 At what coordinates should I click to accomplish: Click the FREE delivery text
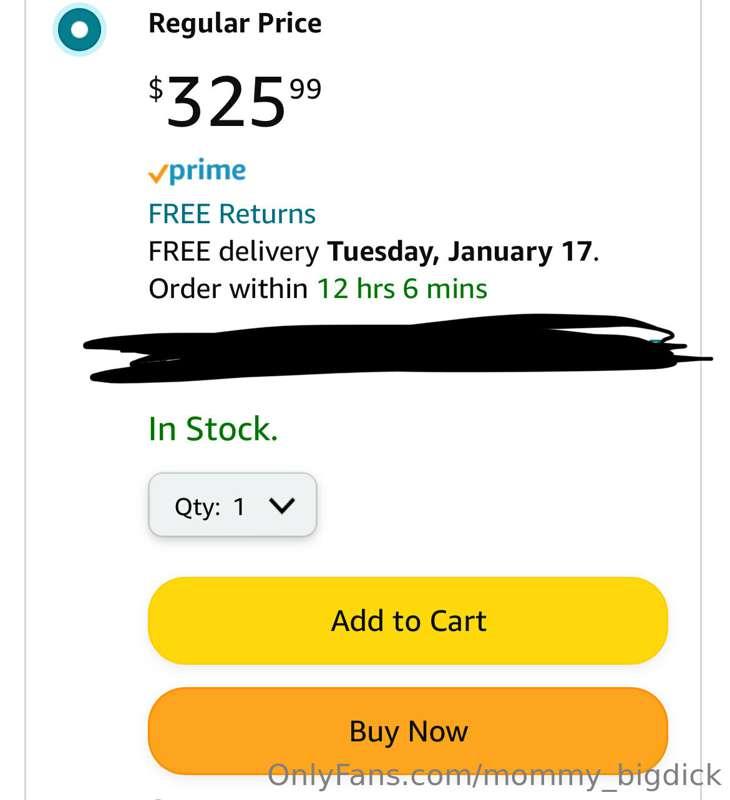[x=233, y=251]
